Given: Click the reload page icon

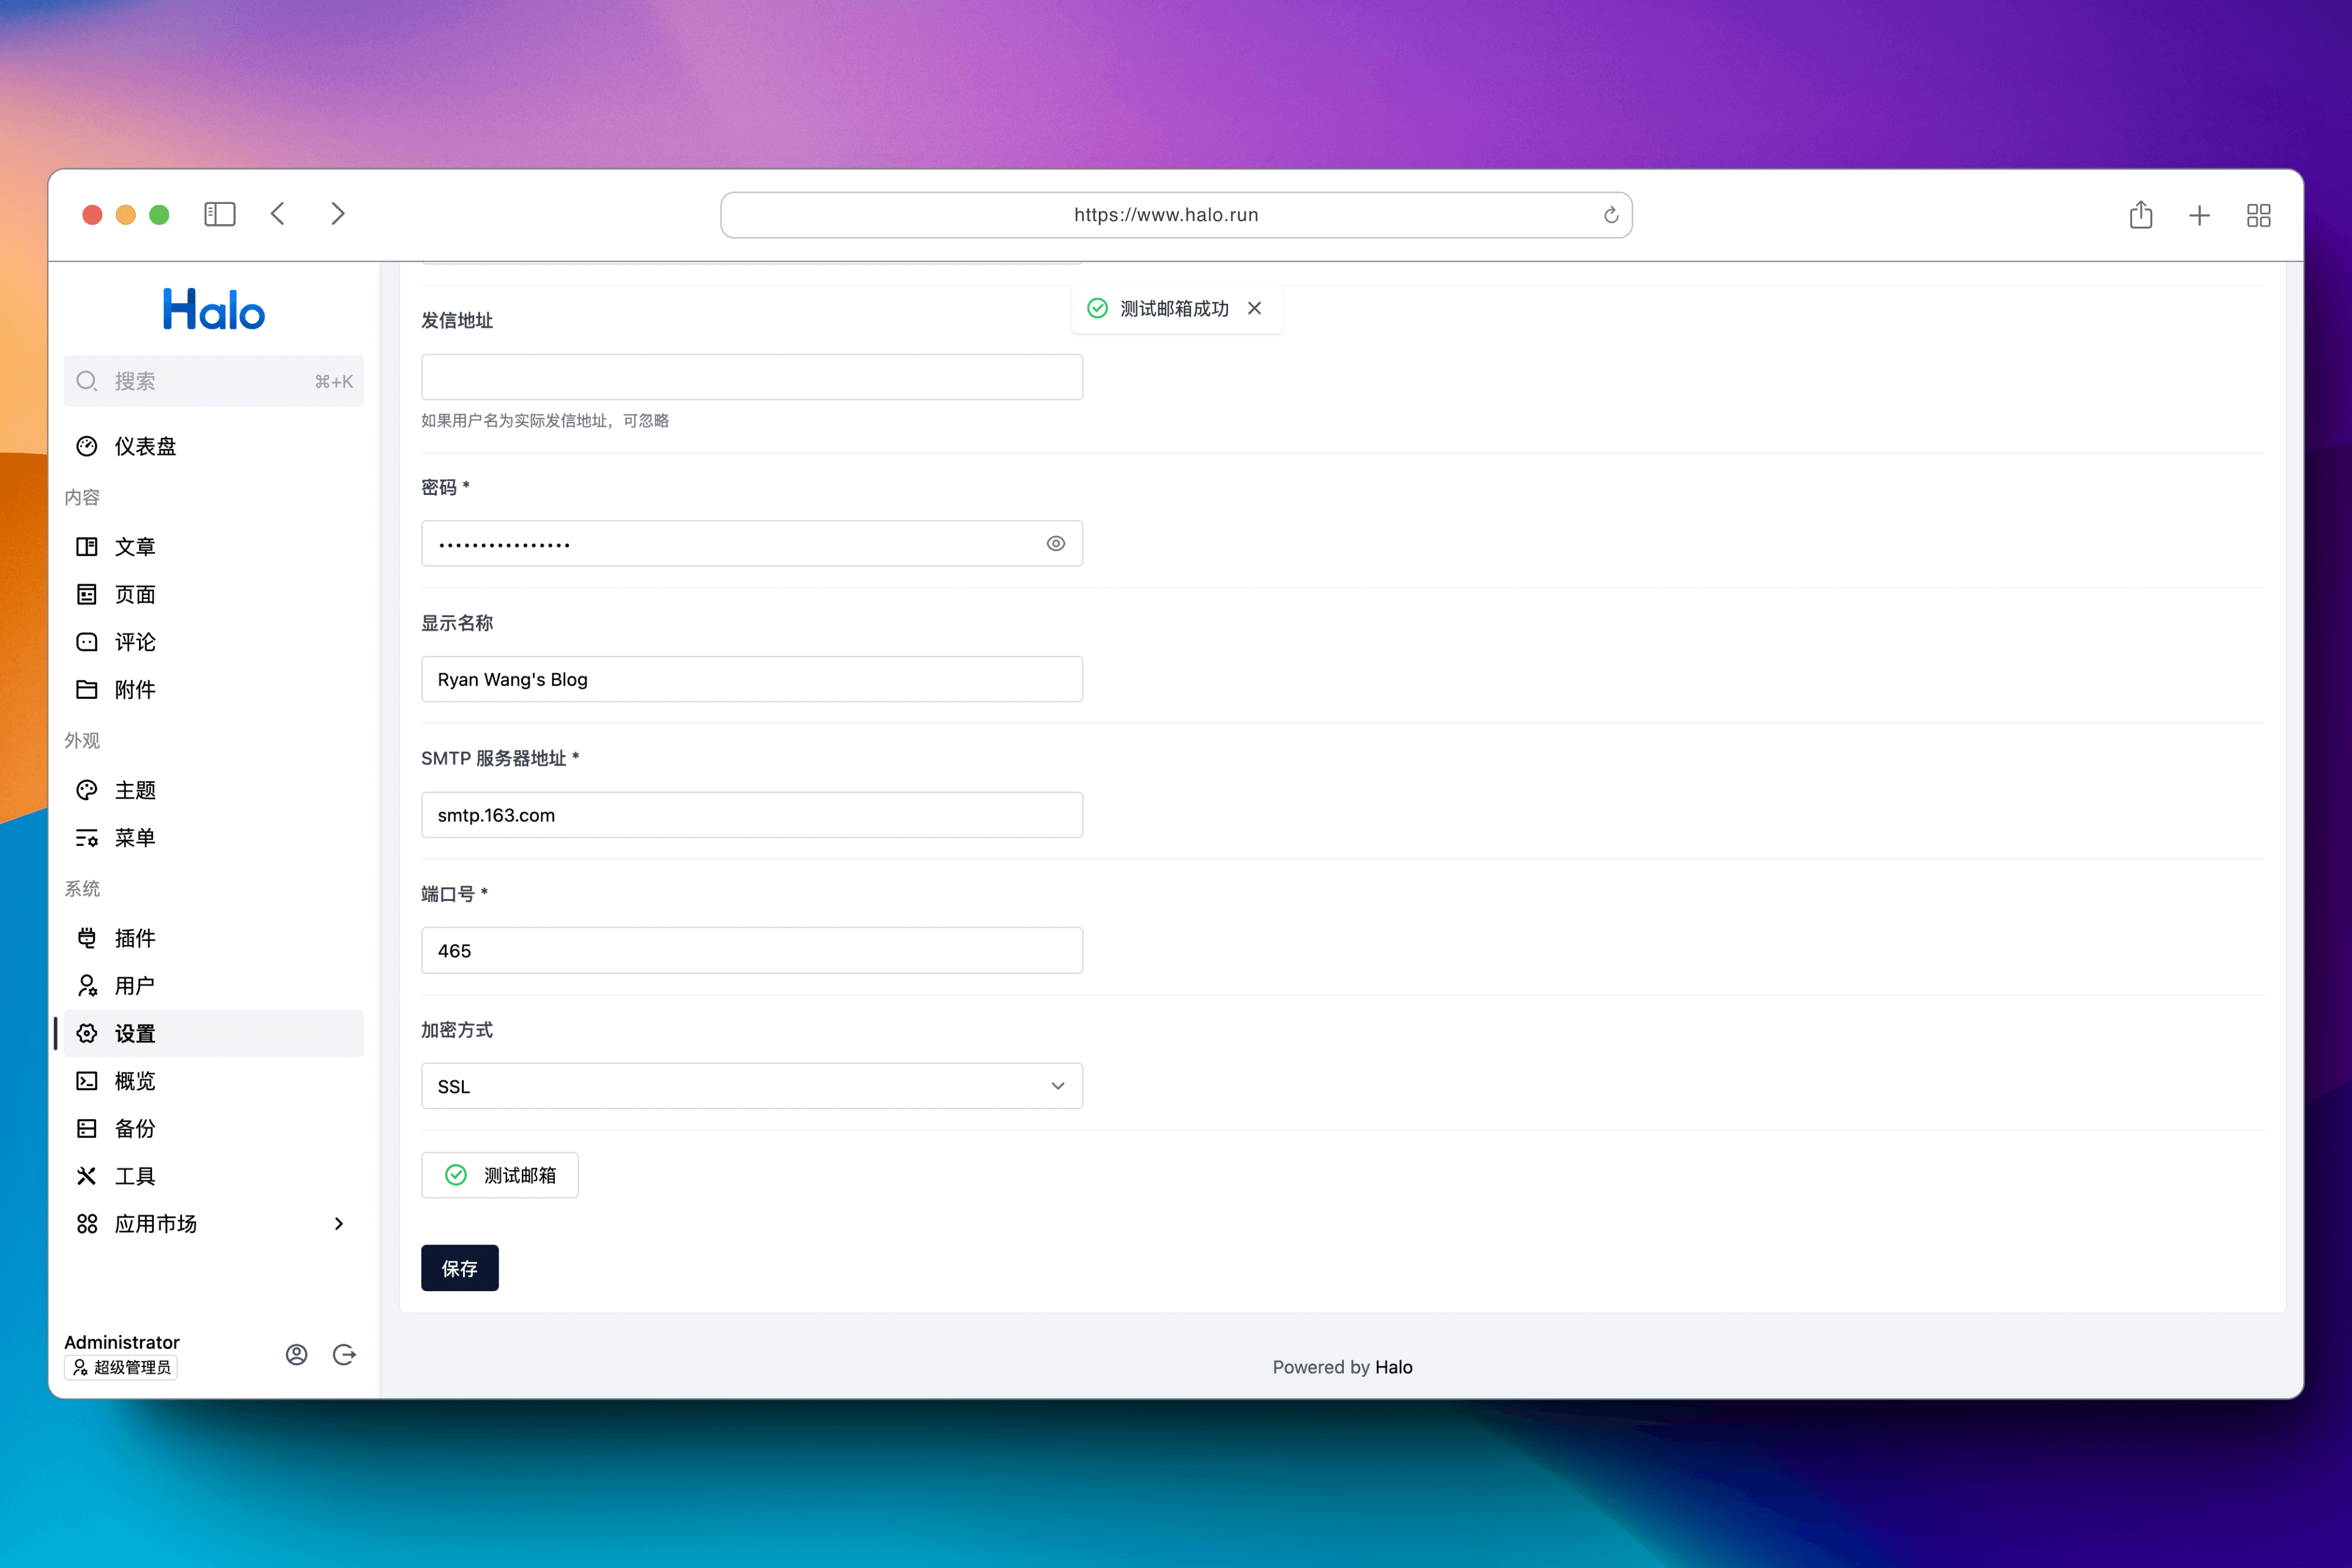Looking at the screenshot, I should coord(1610,215).
